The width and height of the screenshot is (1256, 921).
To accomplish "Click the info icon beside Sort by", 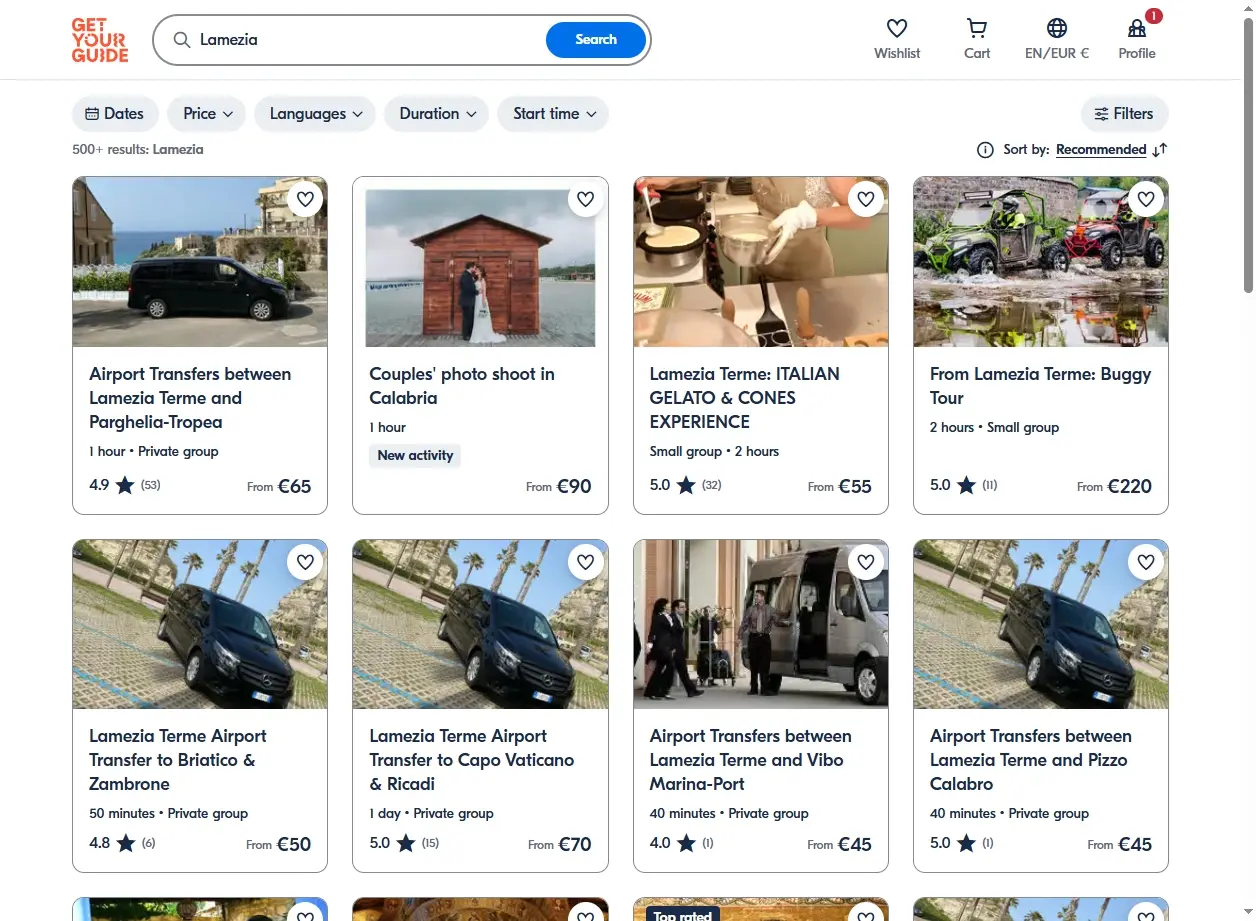I will tap(985, 150).
